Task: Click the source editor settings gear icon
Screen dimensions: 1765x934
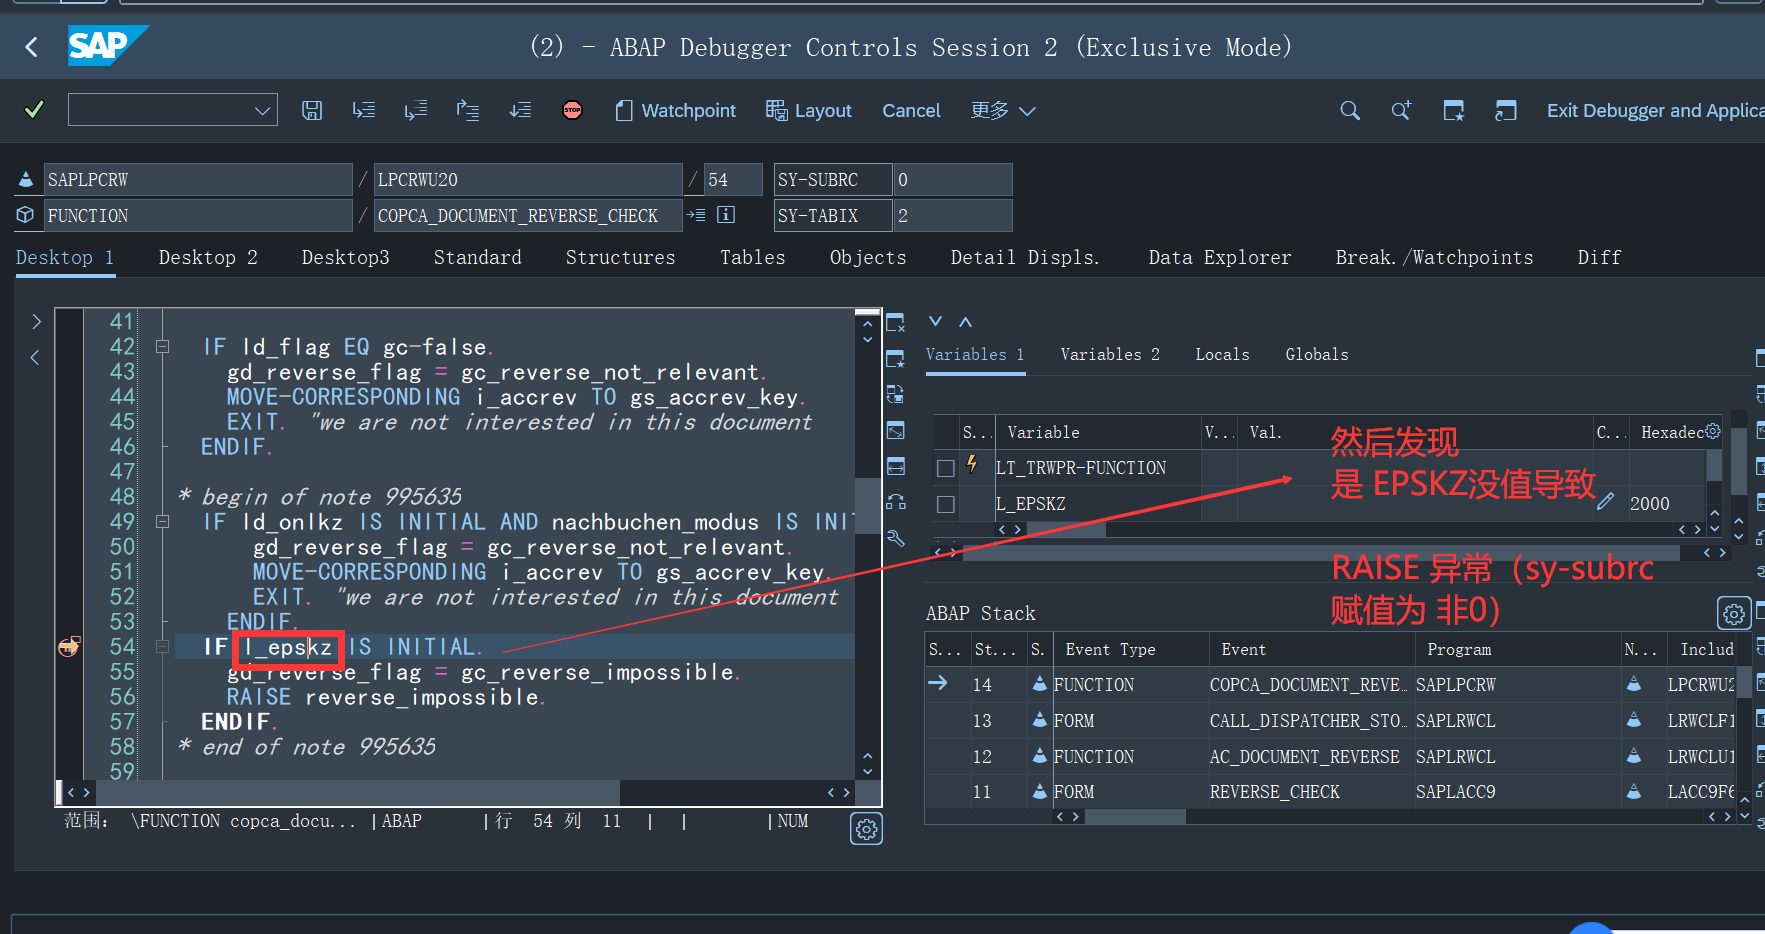Action: click(866, 829)
